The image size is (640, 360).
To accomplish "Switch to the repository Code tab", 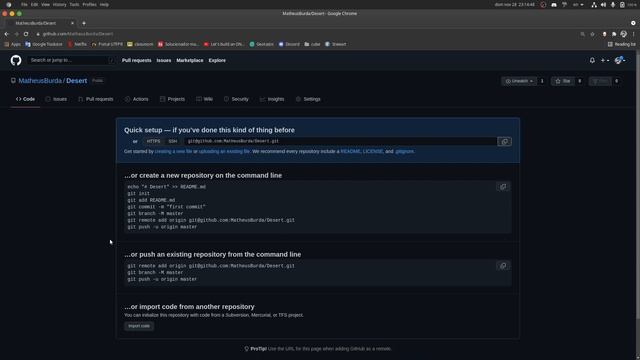I will click(25, 99).
